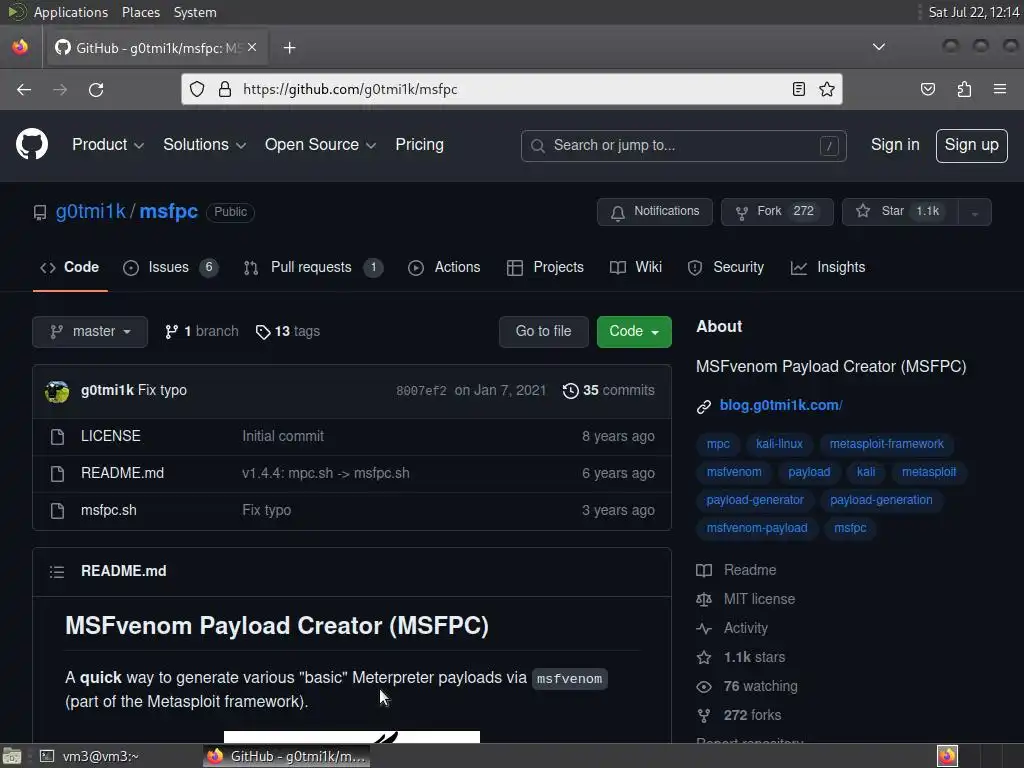Click the repository book icon before g0tmi1k
The height and width of the screenshot is (768, 1024).
pyautogui.click(x=40, y=213)
